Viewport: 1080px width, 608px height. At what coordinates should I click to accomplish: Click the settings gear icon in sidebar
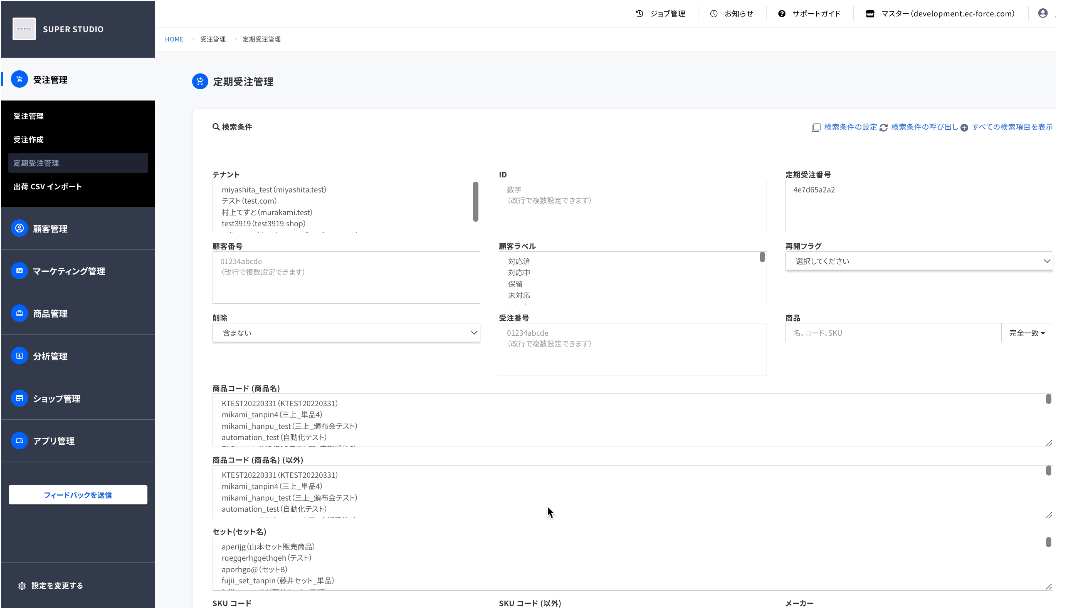coord(21,586)
